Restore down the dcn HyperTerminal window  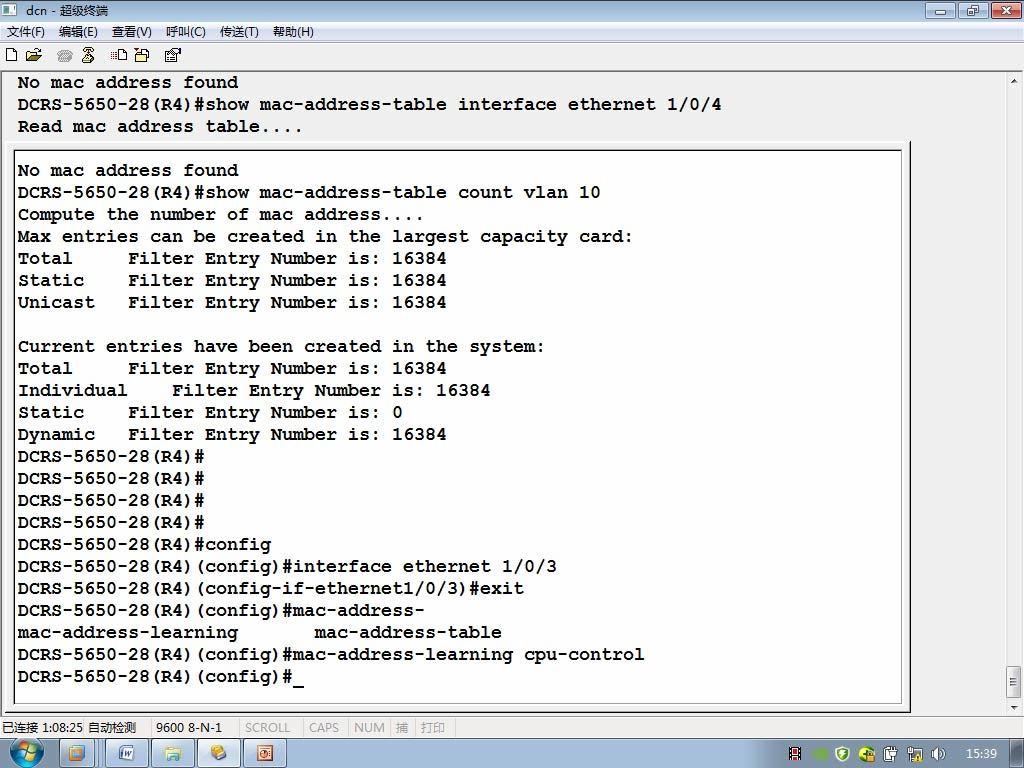click(973, 10)
